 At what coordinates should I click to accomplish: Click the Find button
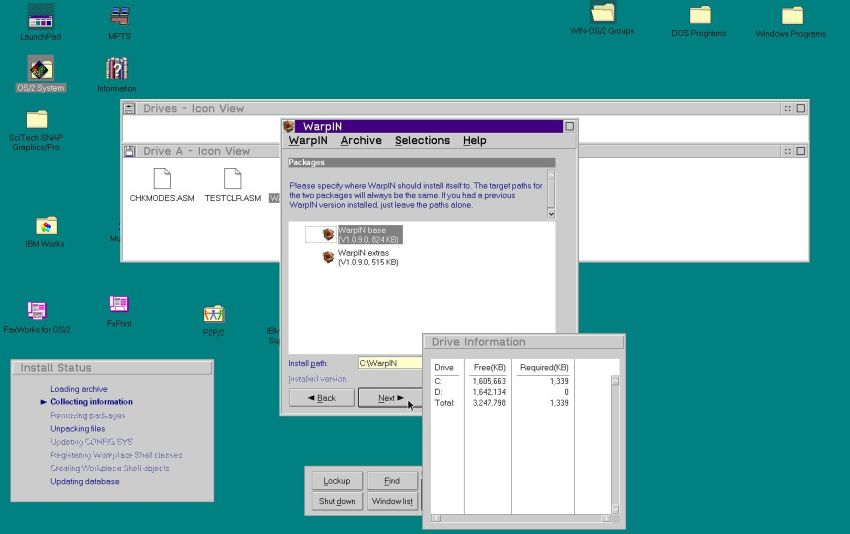pos(392,481)
